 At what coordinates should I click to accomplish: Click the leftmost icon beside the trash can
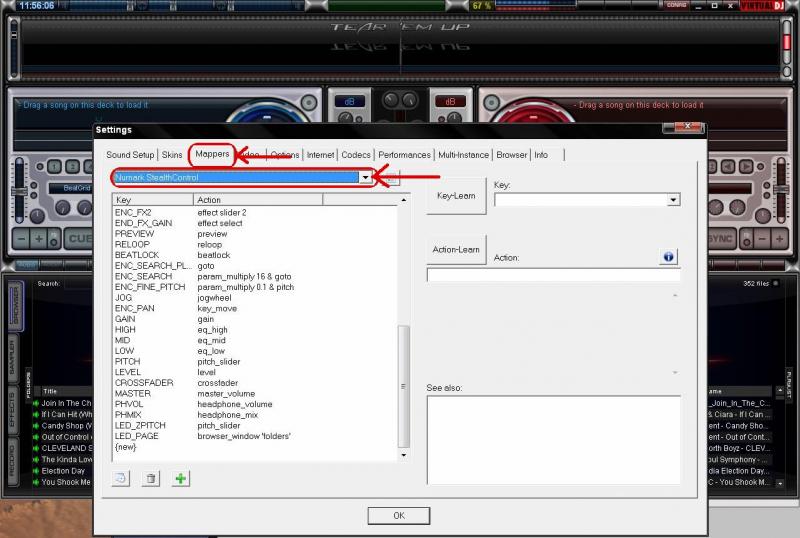point(121,479)
